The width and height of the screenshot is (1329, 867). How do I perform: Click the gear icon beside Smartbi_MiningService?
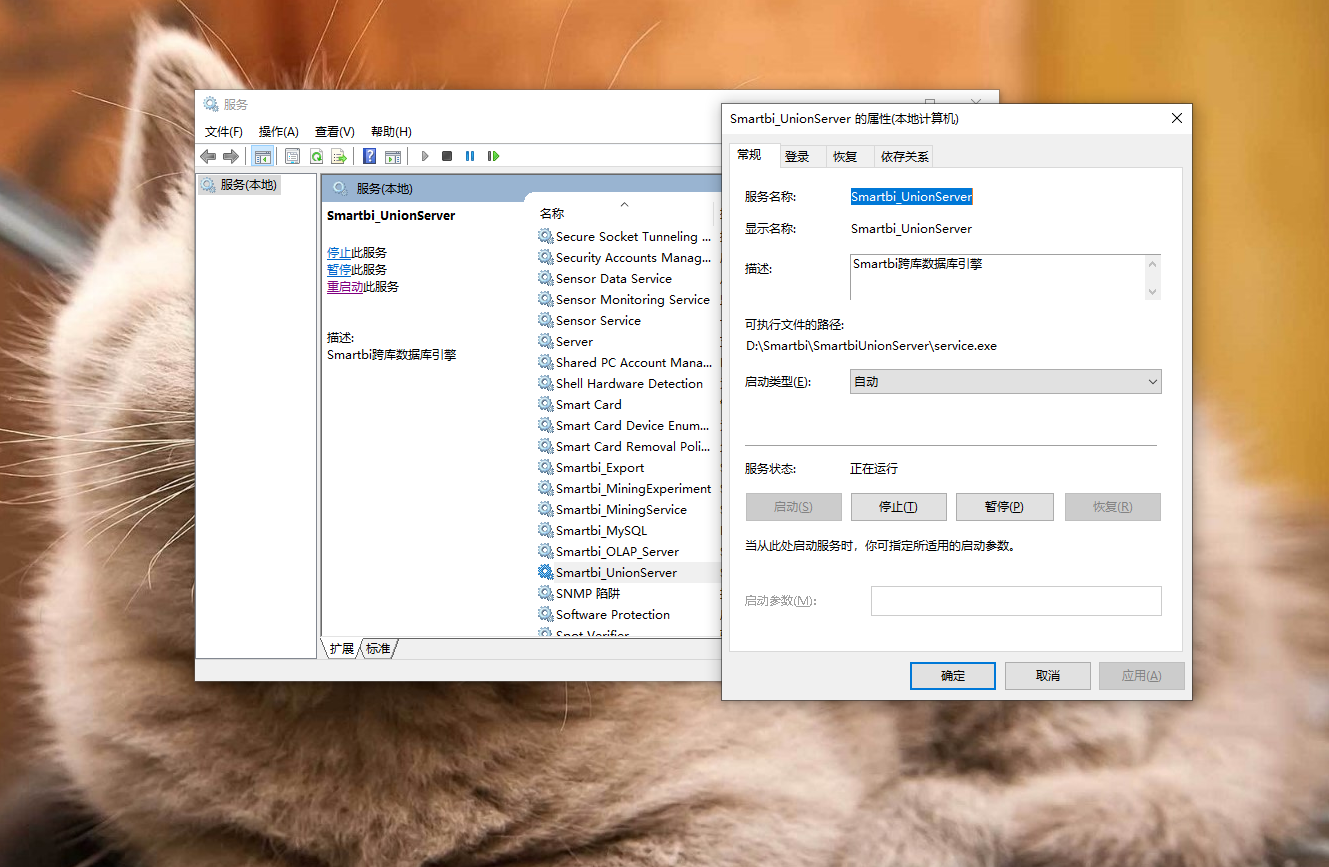pos(545,509)
